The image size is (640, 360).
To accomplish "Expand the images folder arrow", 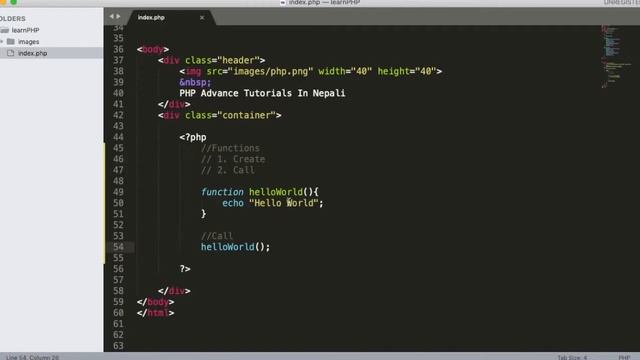I will 2,42.
